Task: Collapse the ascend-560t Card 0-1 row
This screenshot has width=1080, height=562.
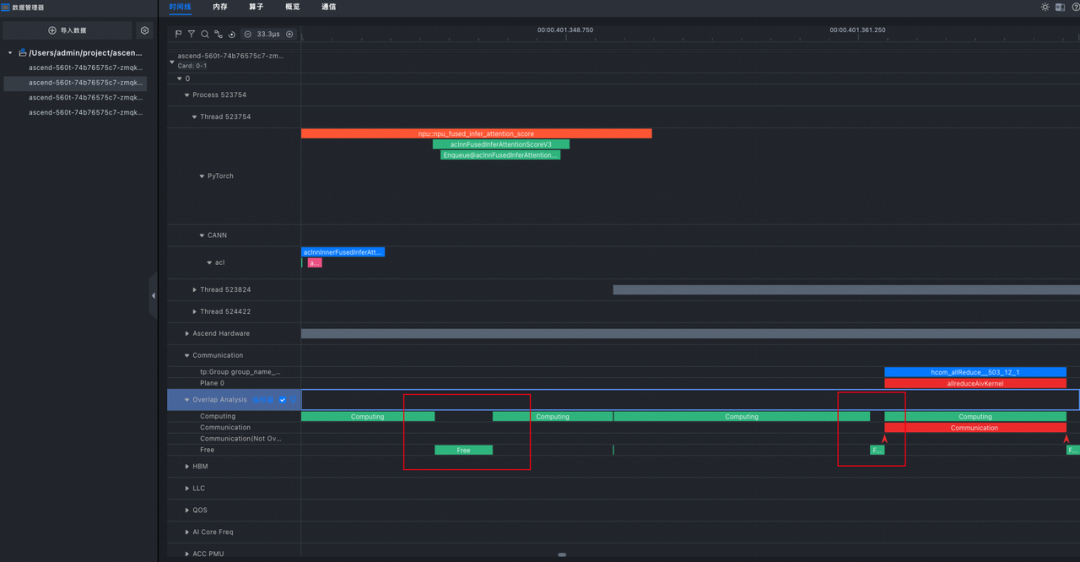Action: tap(172, 61)
